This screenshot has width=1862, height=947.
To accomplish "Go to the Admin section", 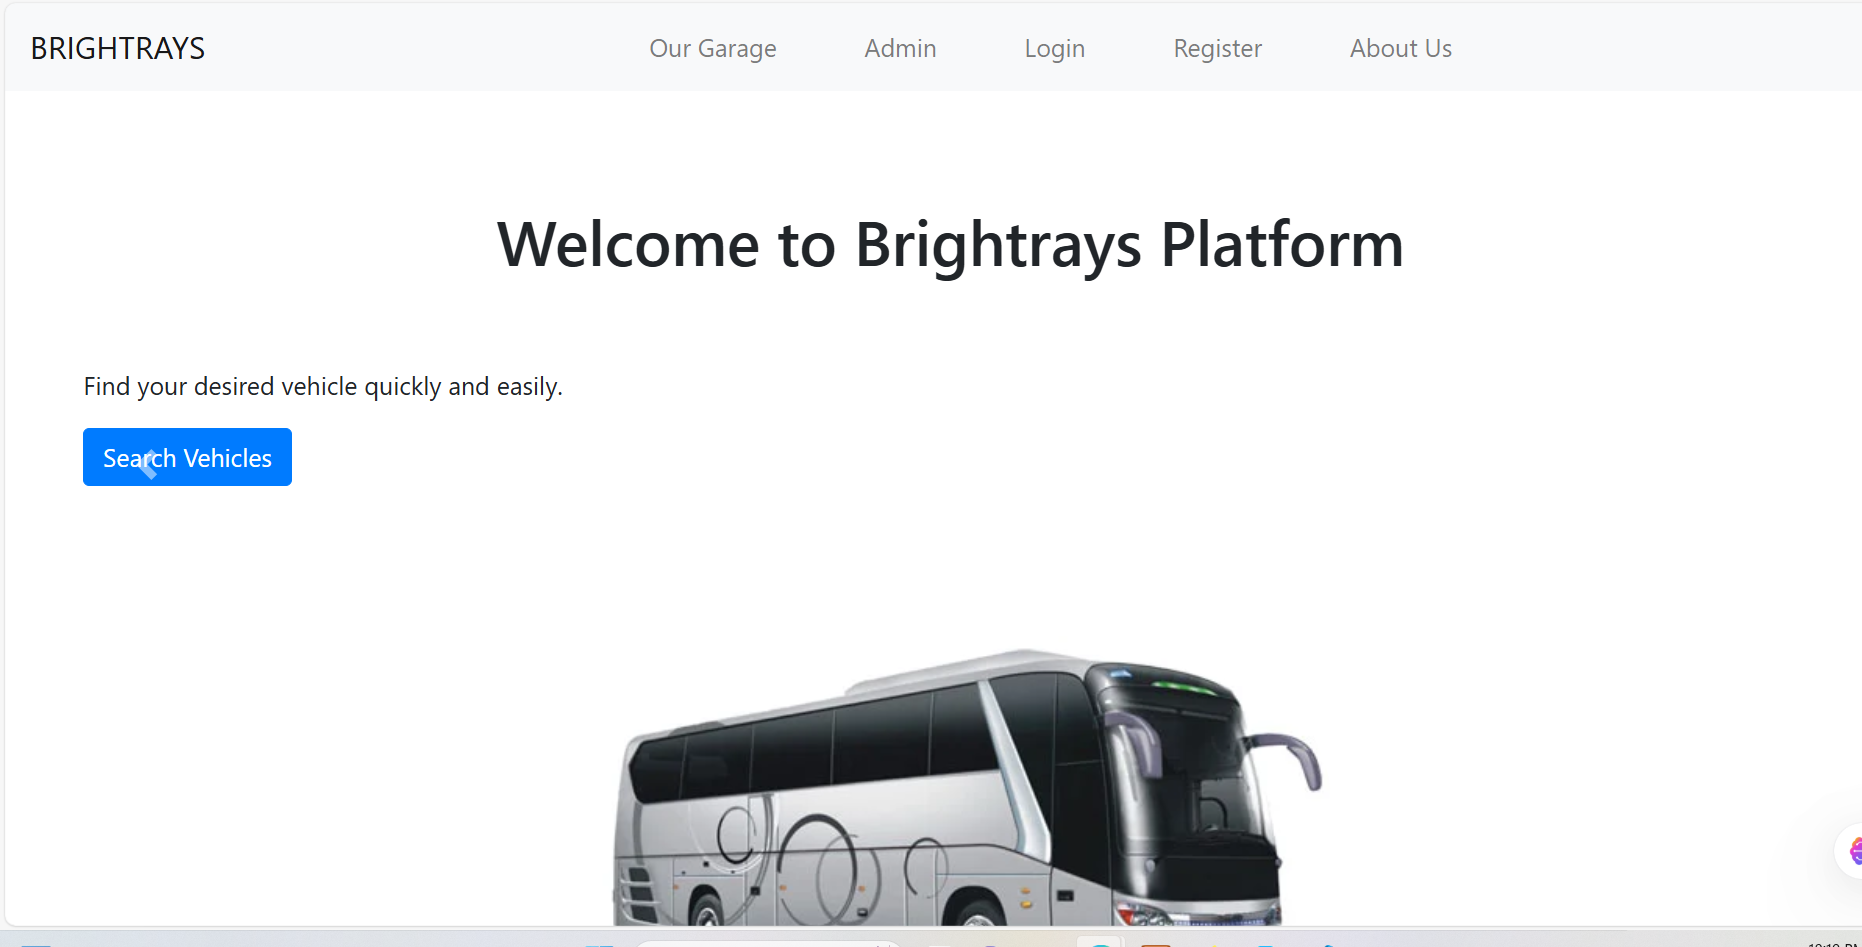I will pyautogui.click(x=900, y=48).
